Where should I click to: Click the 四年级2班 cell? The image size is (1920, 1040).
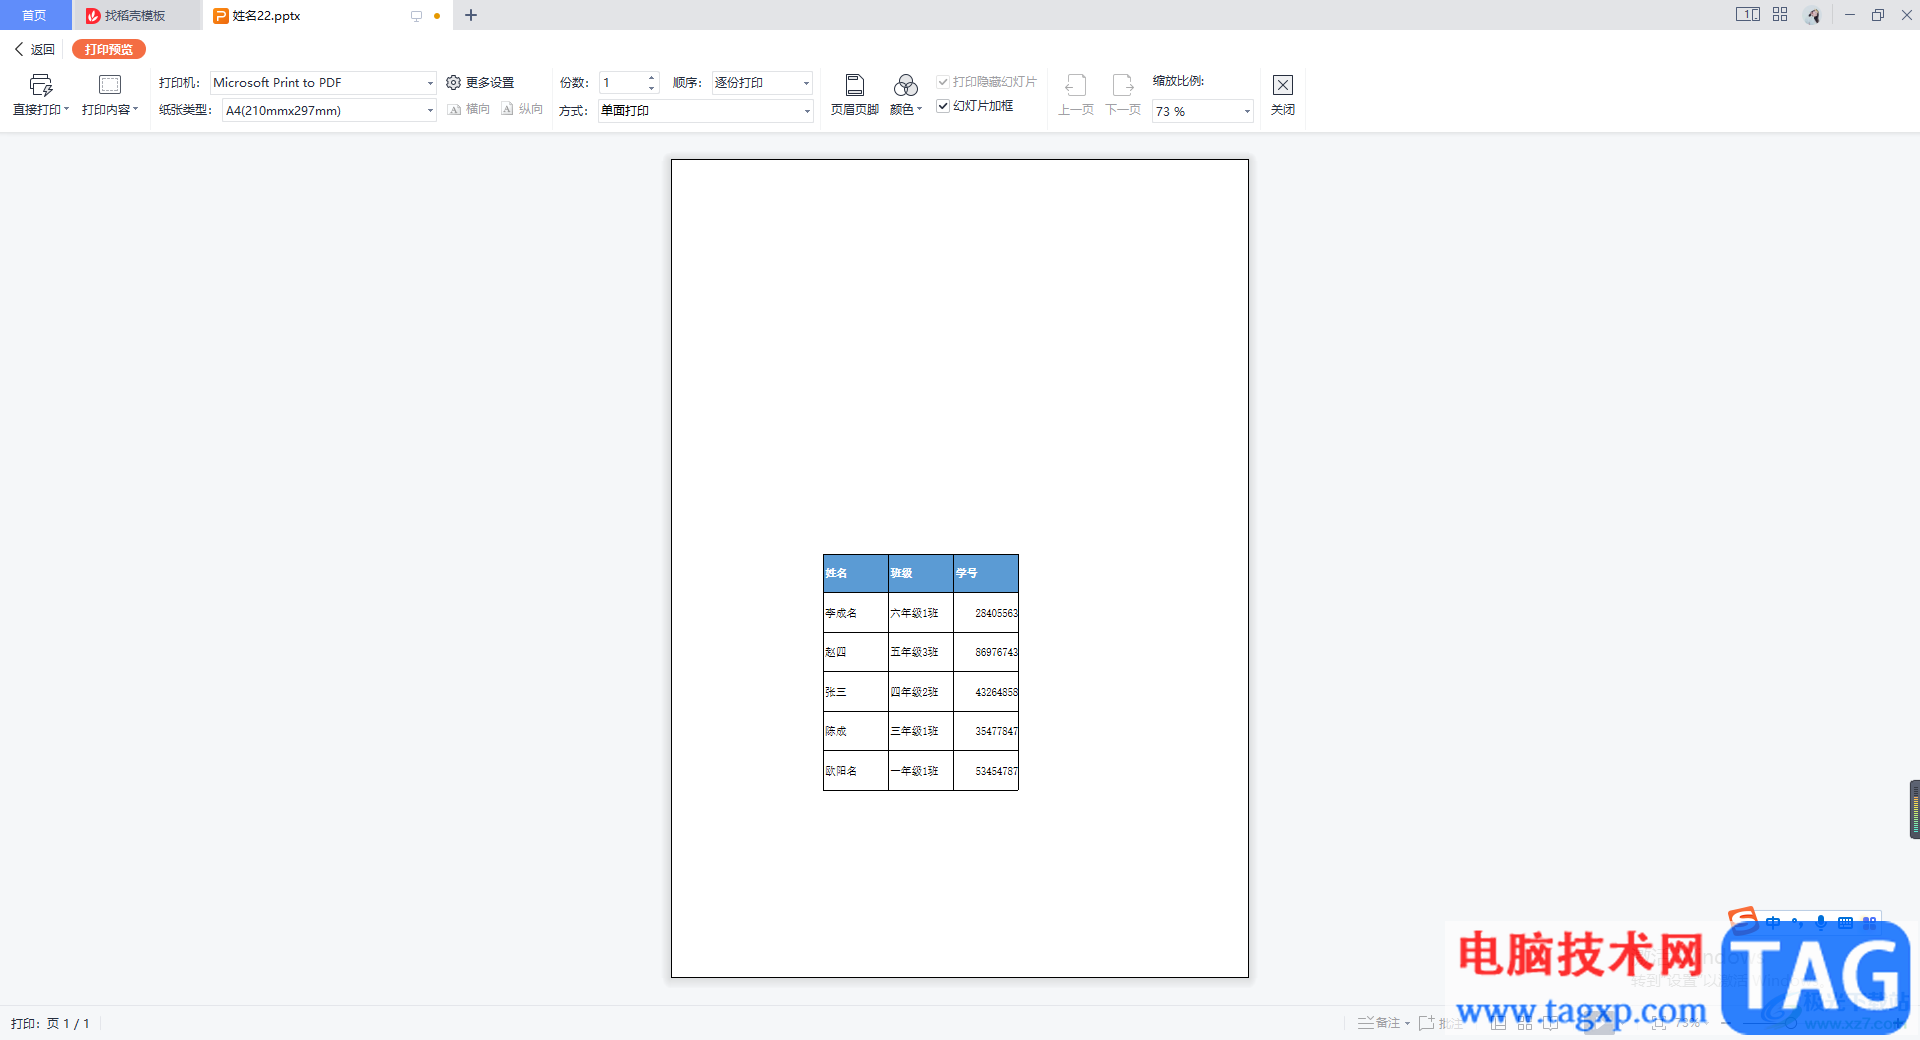click(x=921, y=692)
